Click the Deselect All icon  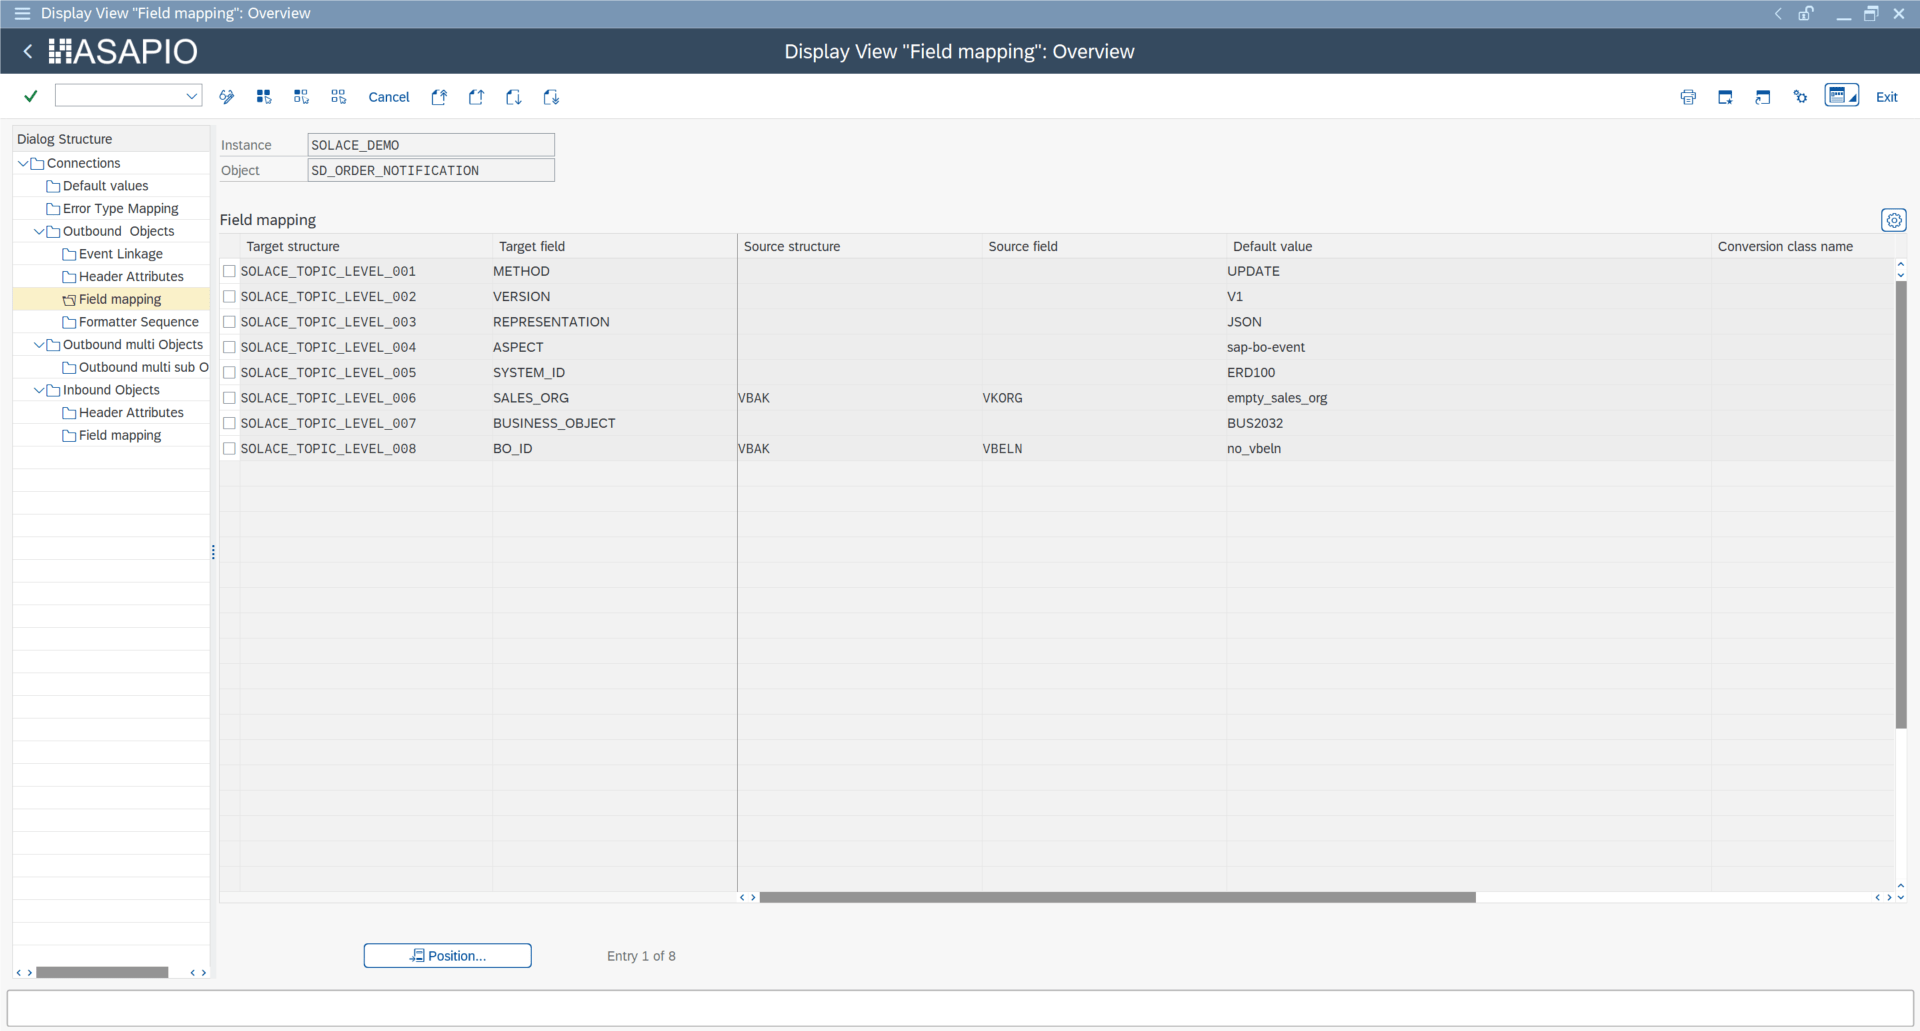tap(339, 97)
